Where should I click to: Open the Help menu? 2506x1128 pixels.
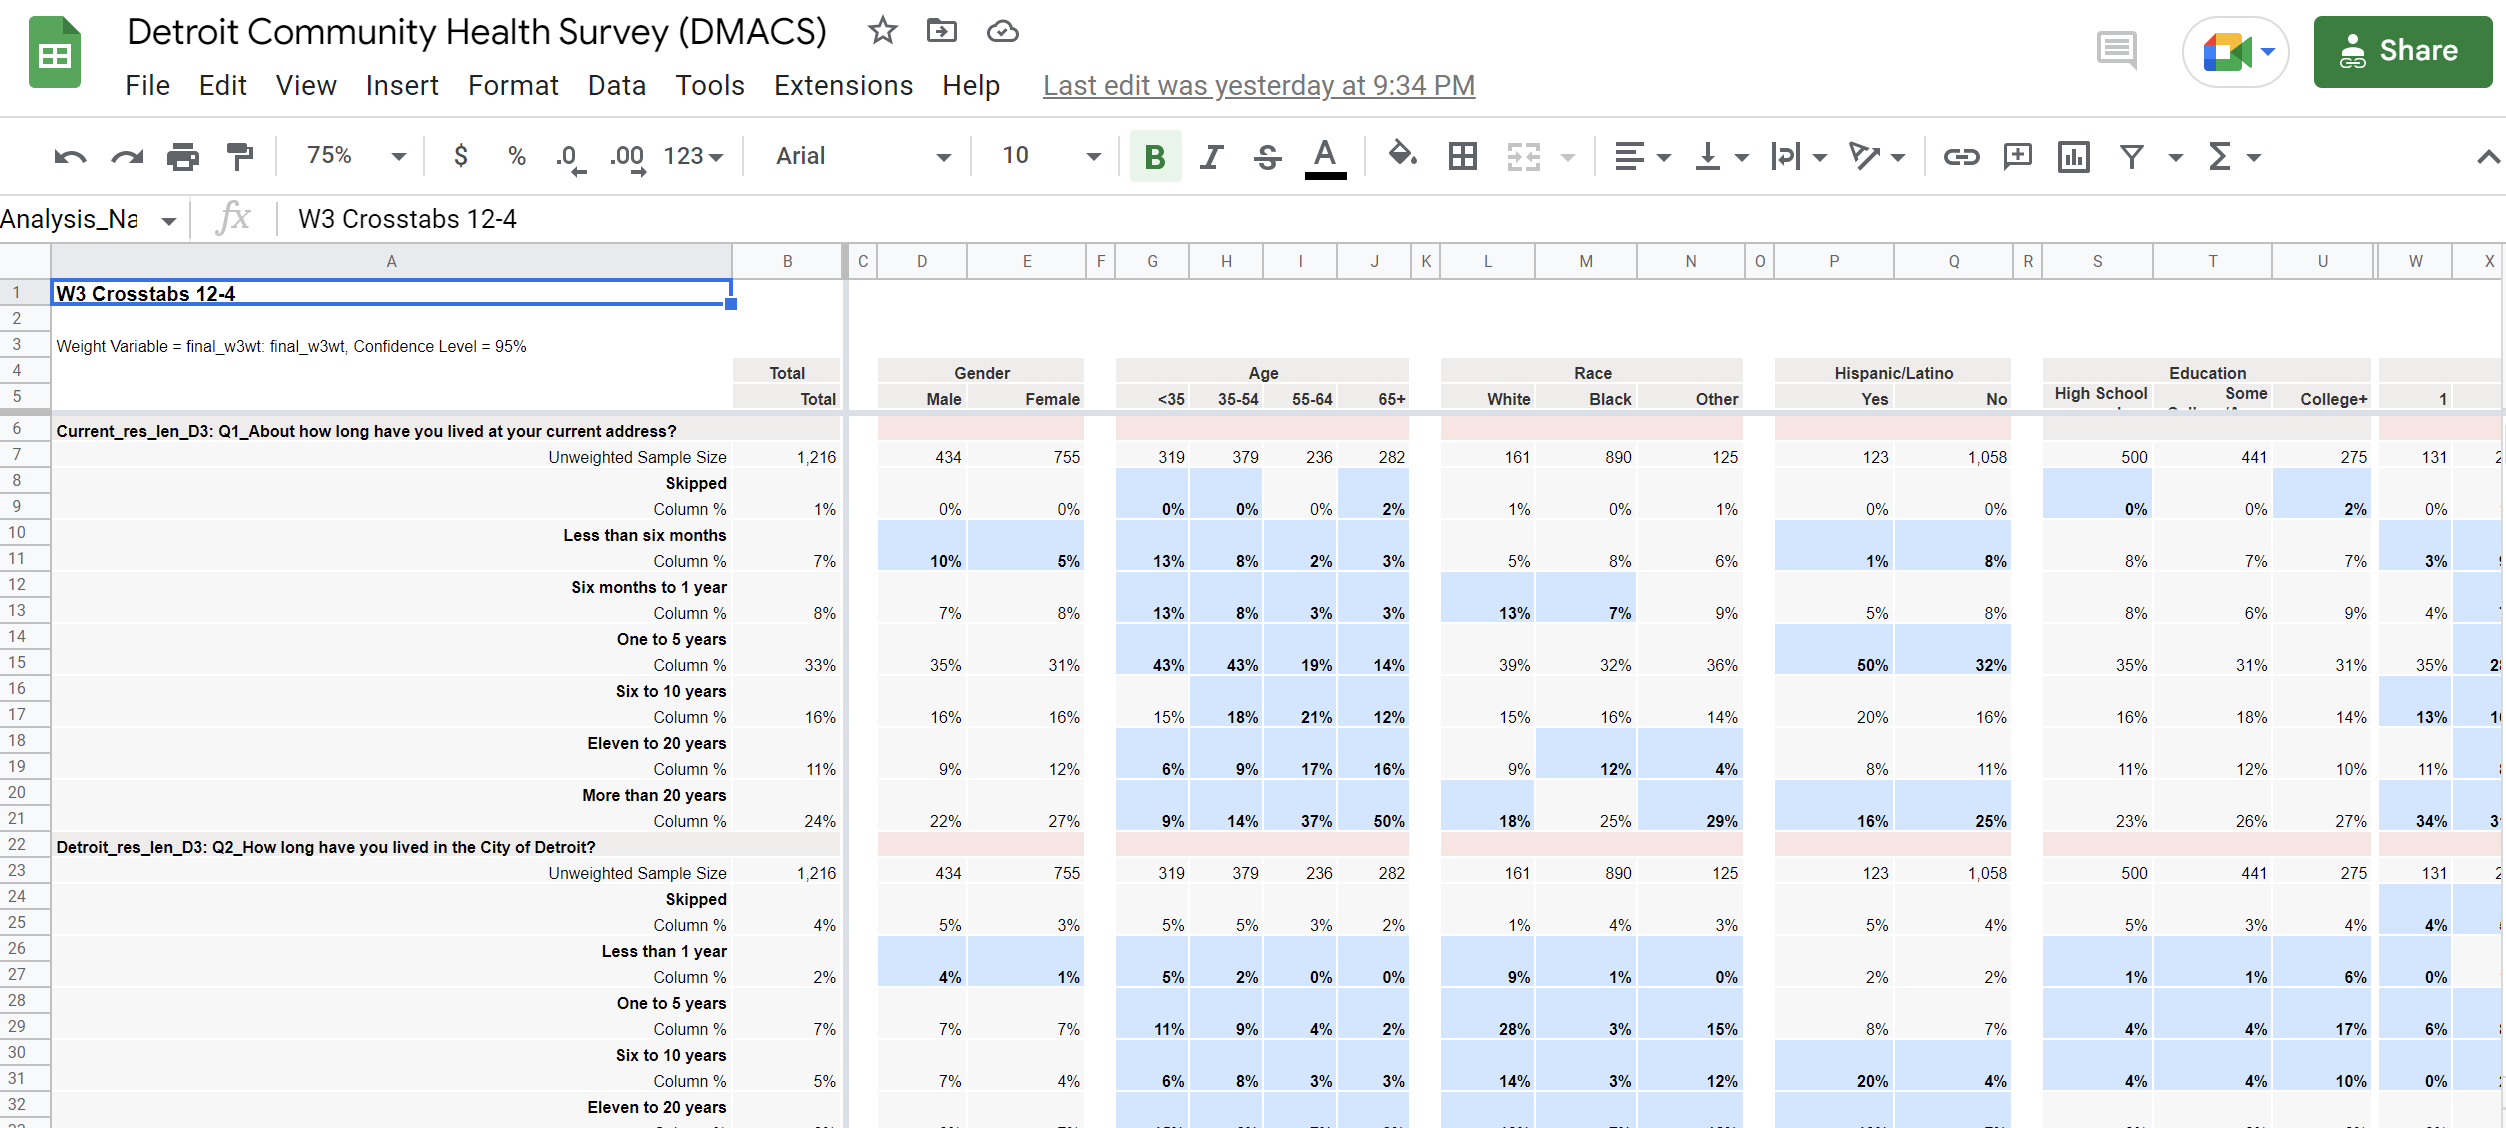pyautogui.click(x=971, y=86)
